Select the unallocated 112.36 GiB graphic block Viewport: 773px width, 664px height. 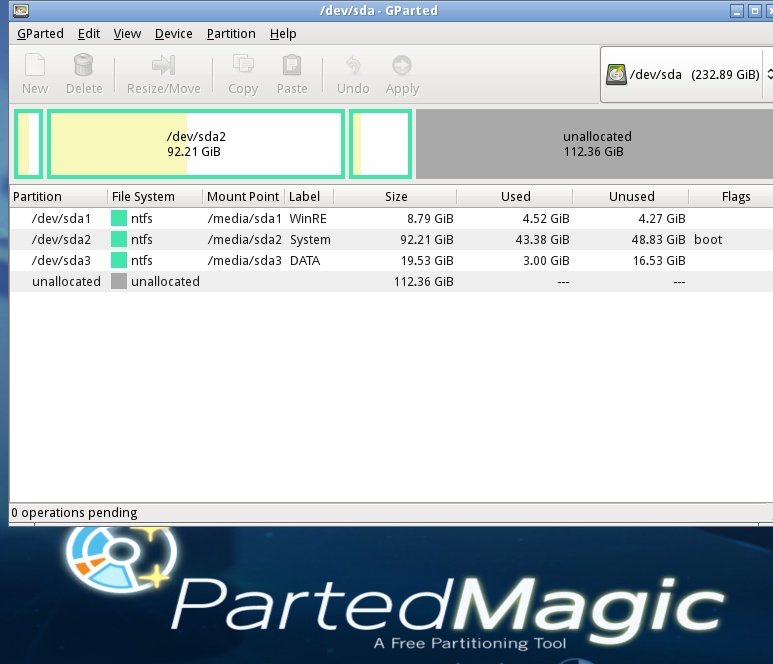594,144
